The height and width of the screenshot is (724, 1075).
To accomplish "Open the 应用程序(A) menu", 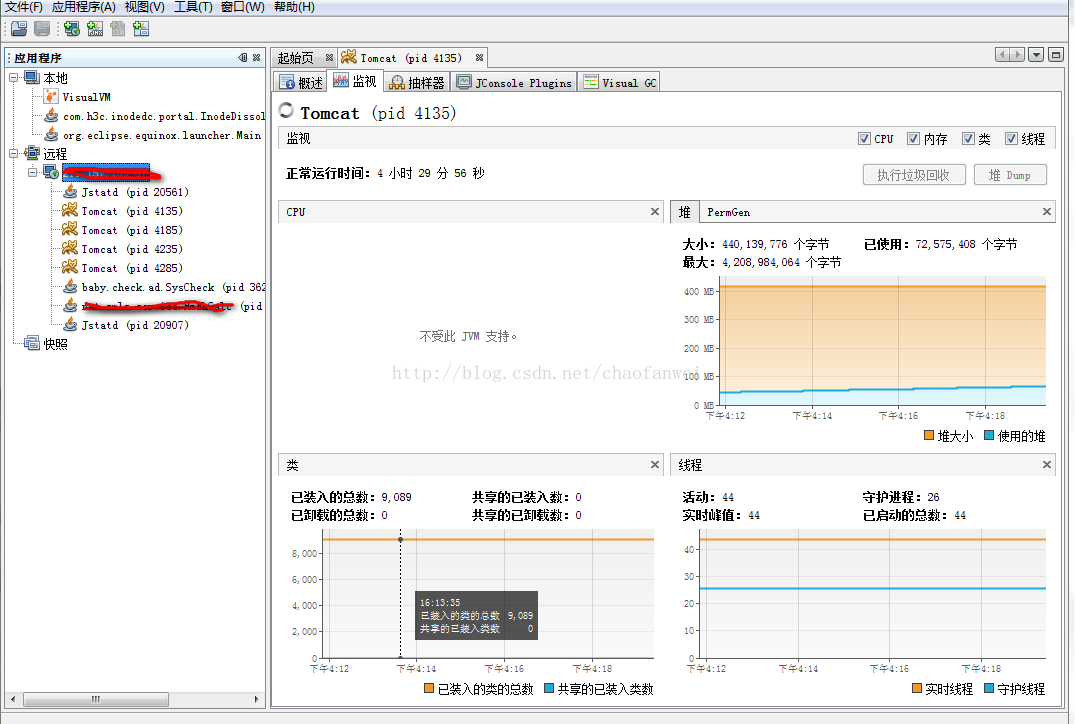I will click(84, 7).
